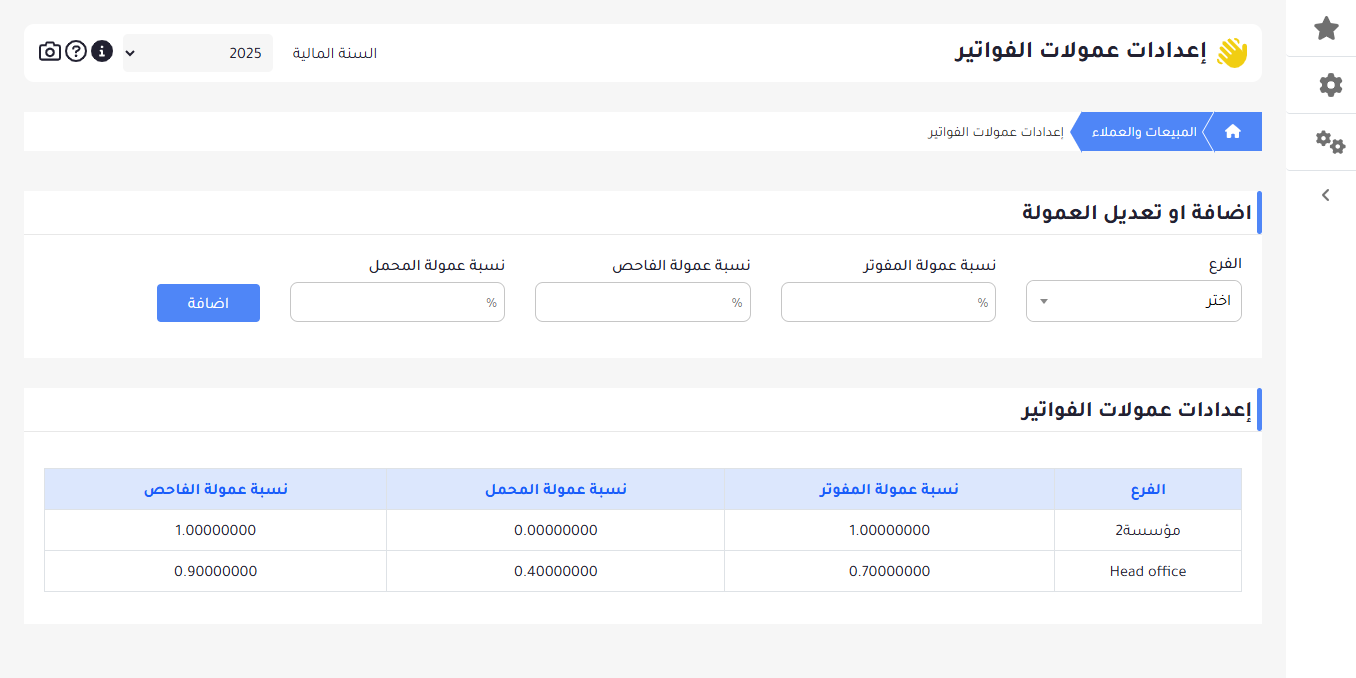Screen dimensions: 1356x678
Task: Select the Head office branch cell
Action: point(1148,571)
